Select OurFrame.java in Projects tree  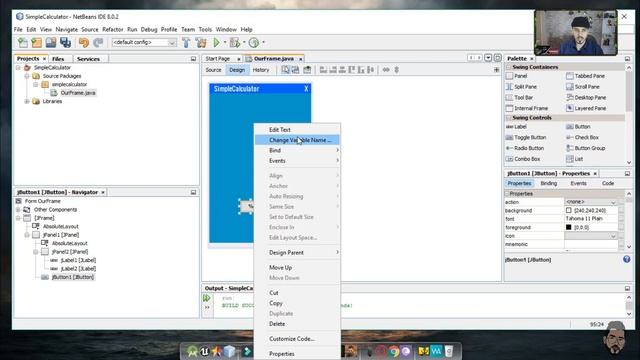78,93
